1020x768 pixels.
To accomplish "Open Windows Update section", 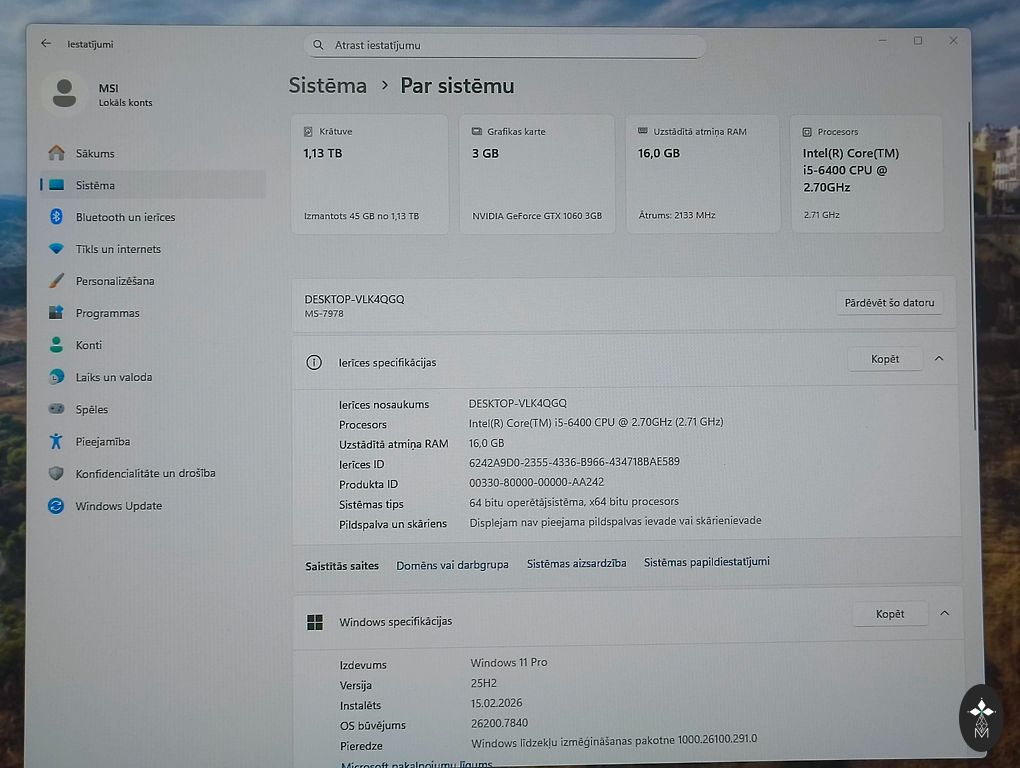I will [118, 506].
